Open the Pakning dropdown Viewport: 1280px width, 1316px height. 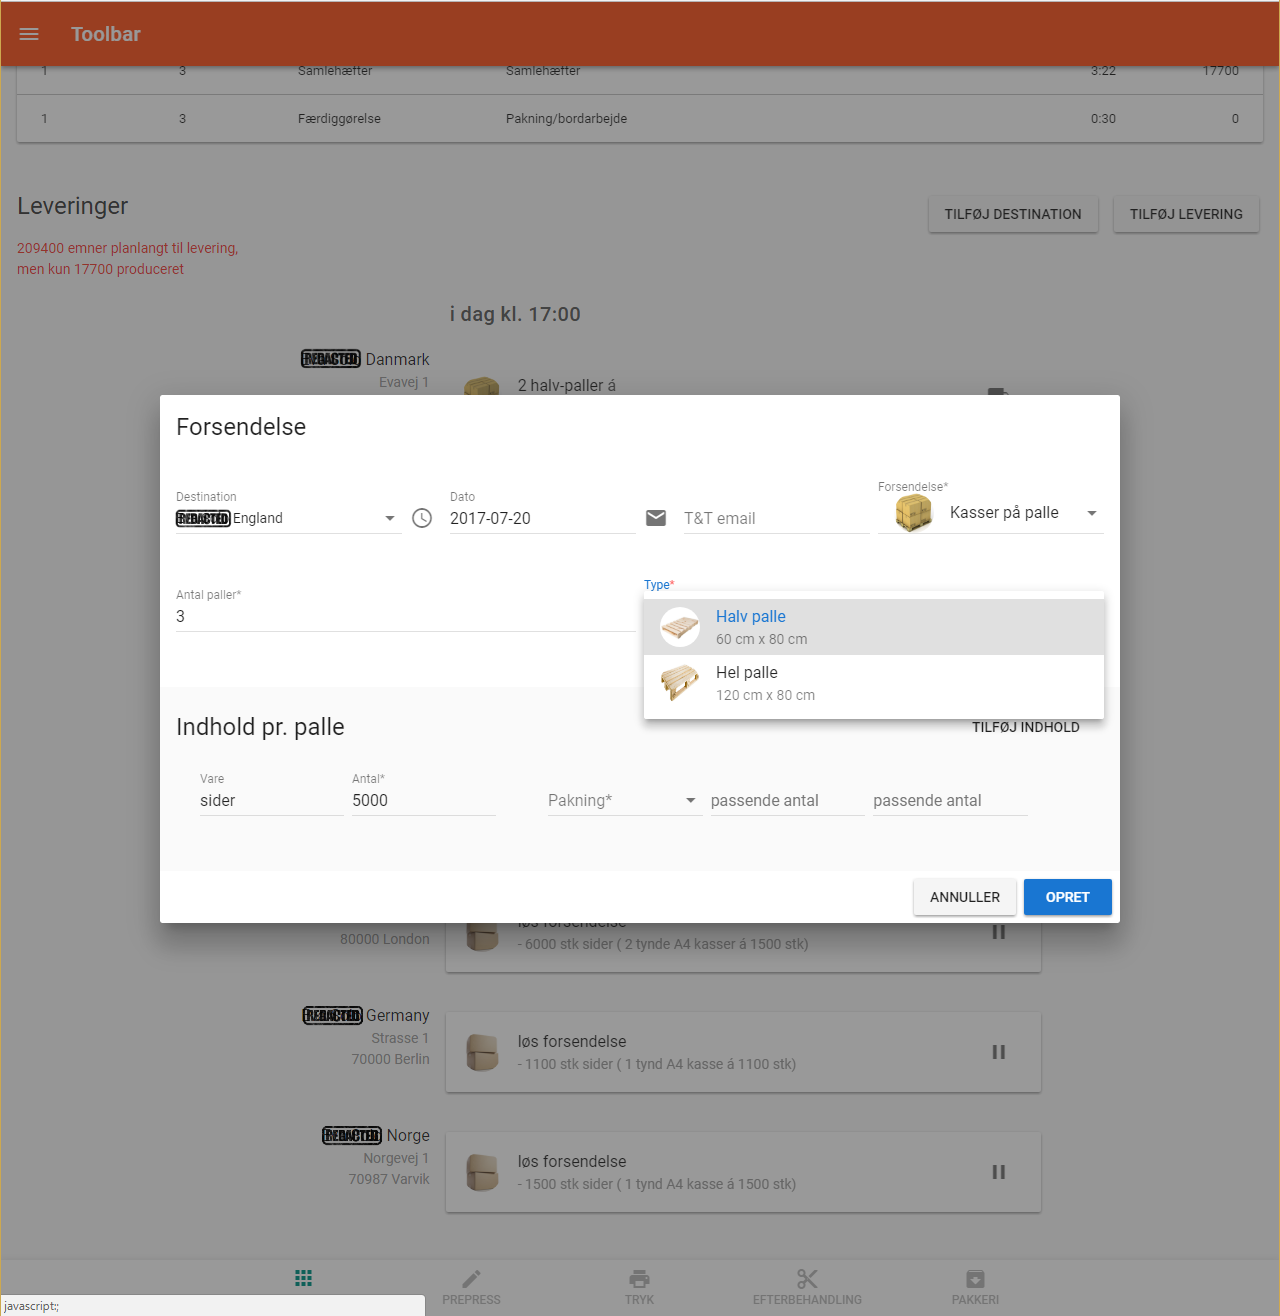[624, 801]
